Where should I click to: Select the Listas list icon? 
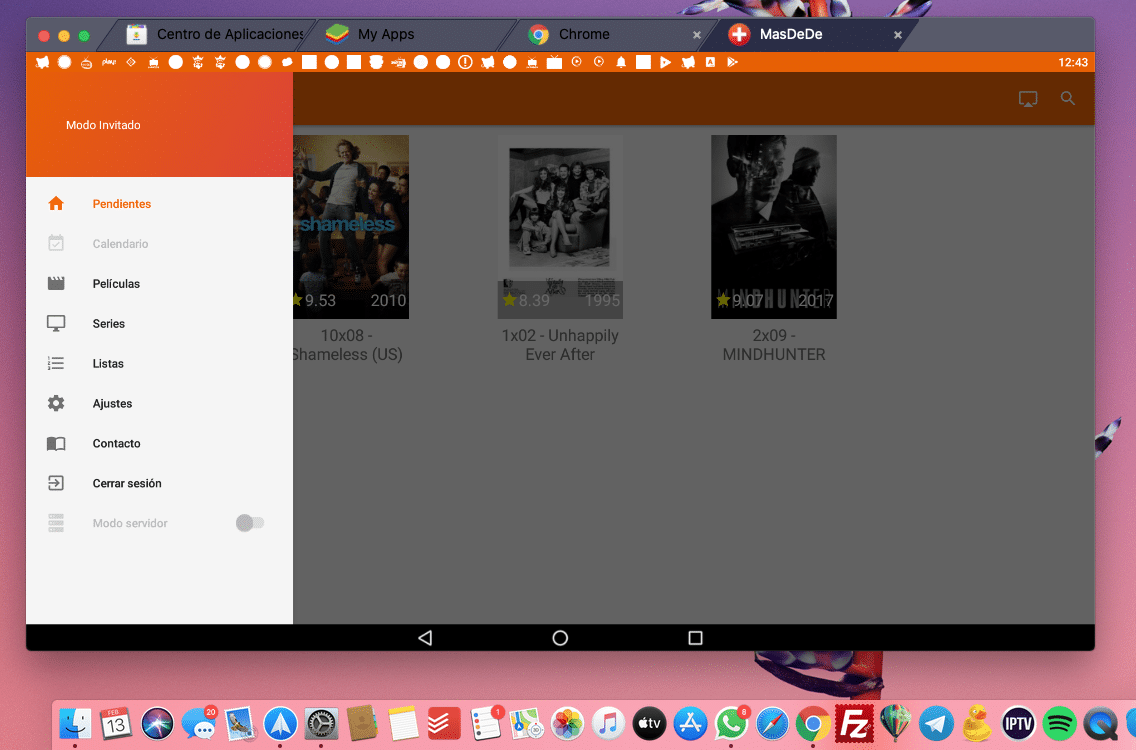coord(57,363)
